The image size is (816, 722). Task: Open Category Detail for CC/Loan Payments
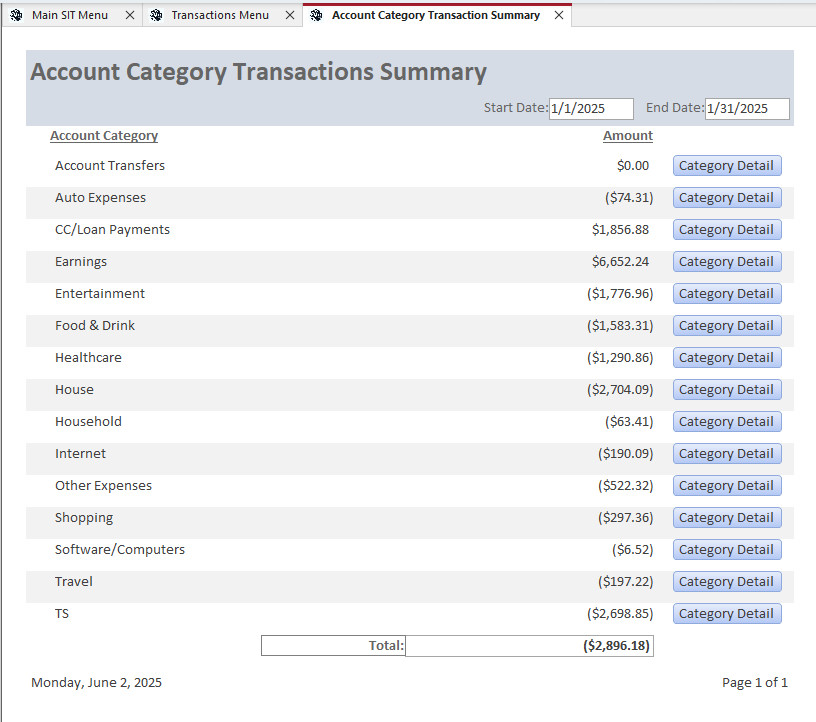[x=727, y=230]
